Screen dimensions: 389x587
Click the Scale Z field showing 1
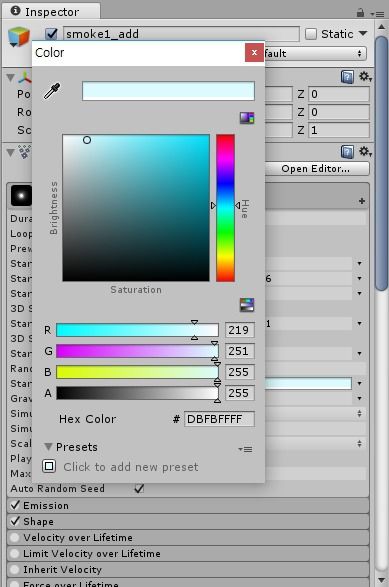[x=339, y=130]
